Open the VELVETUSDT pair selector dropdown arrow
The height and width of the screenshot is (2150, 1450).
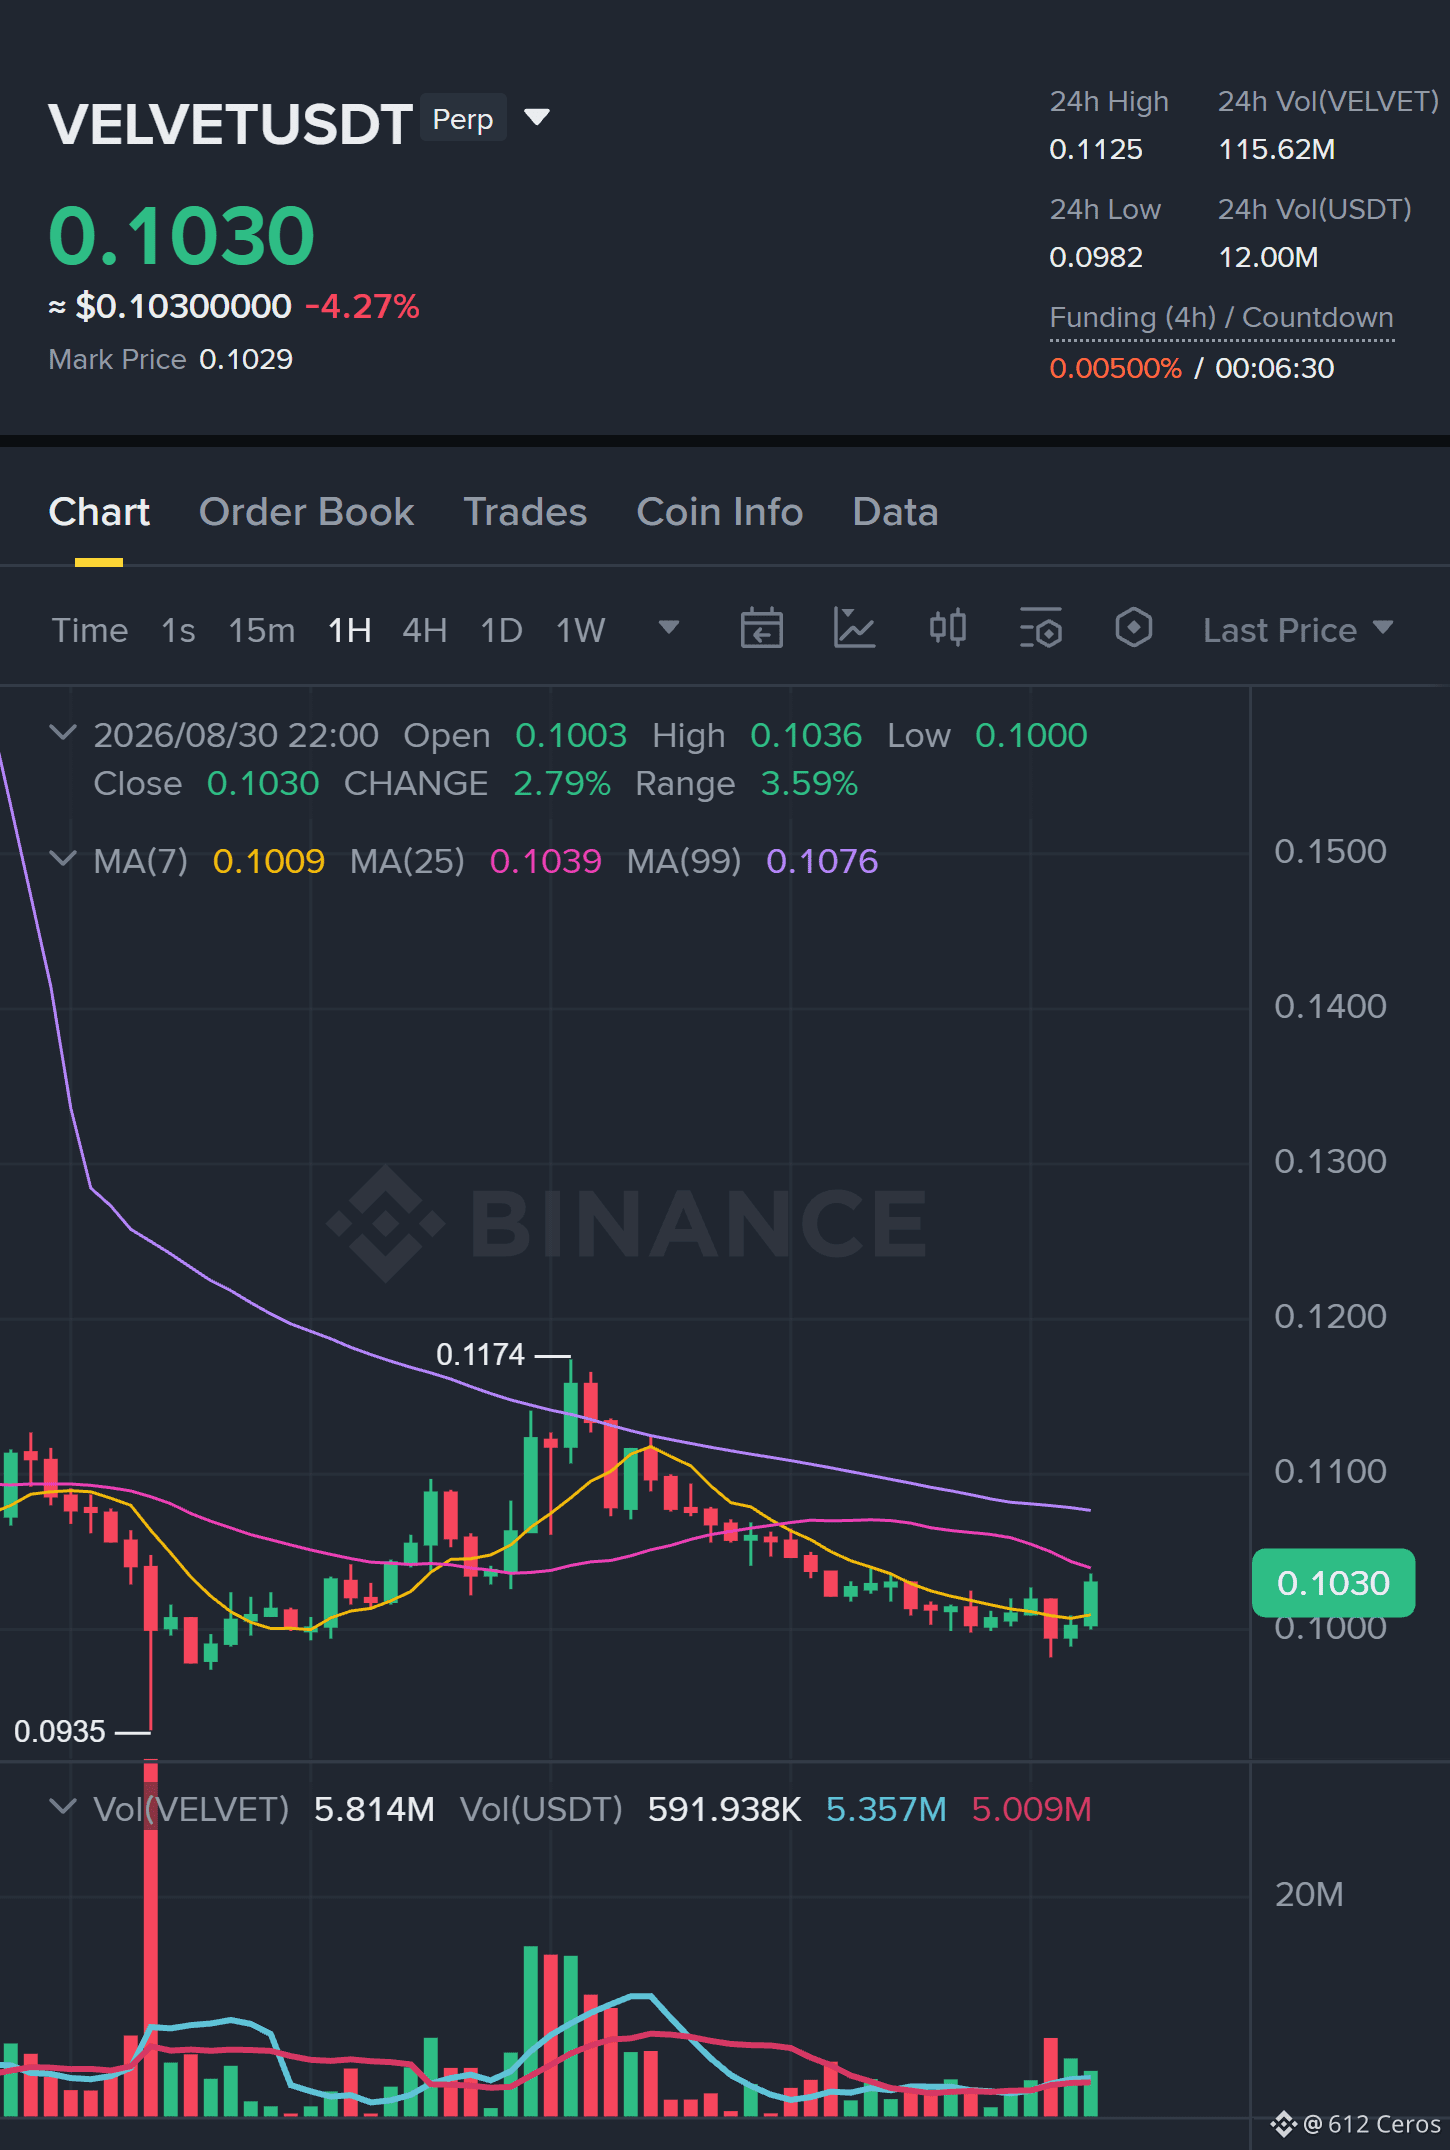point(537,118)
